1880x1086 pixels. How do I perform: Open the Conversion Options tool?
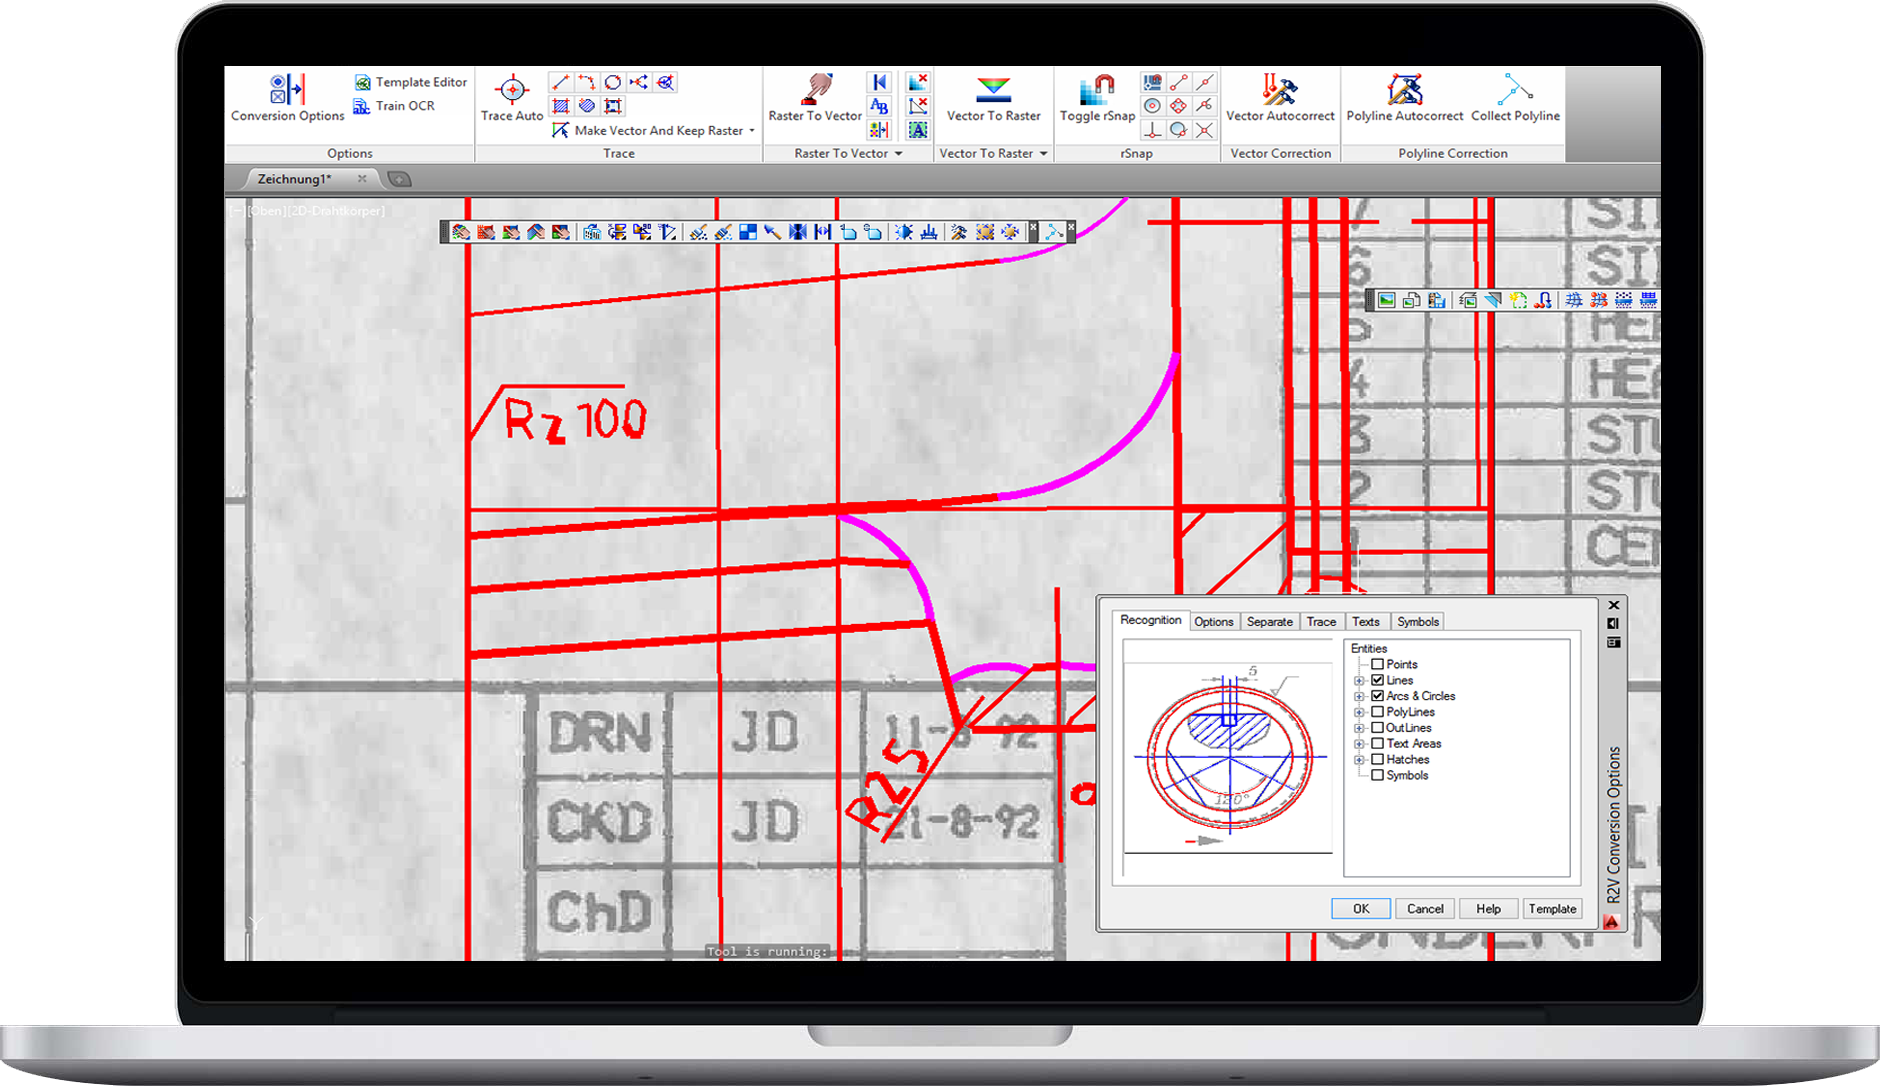tap(287, 97)
